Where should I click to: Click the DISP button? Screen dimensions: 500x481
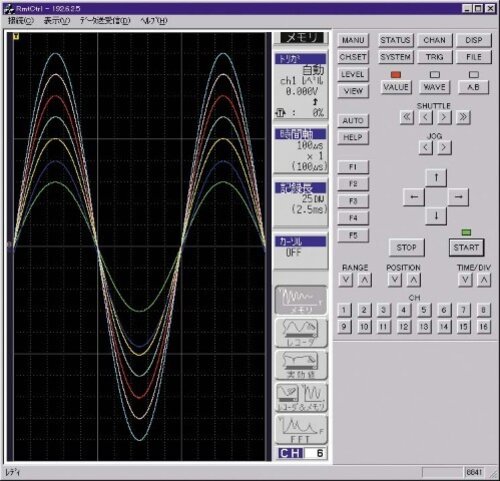tap(473, 40)
